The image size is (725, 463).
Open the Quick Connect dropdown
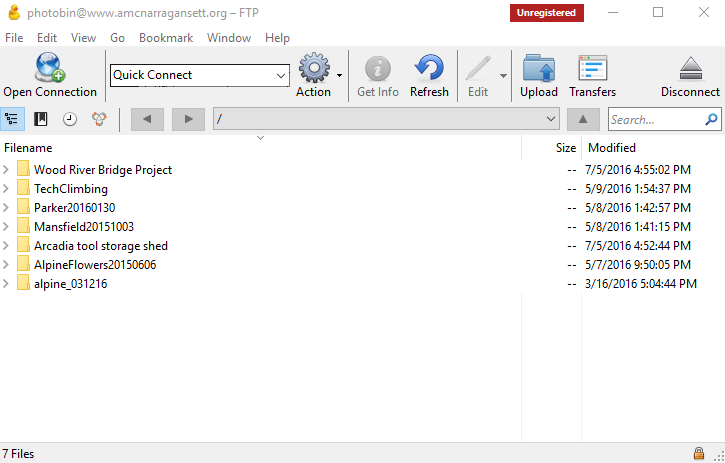280,75
